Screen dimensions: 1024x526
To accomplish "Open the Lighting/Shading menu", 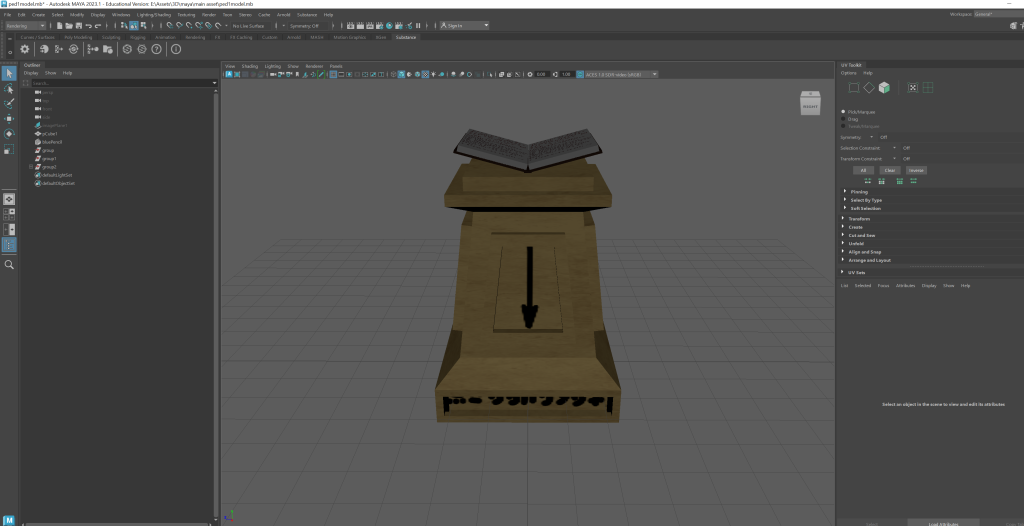I will click(x=152, y=15).
